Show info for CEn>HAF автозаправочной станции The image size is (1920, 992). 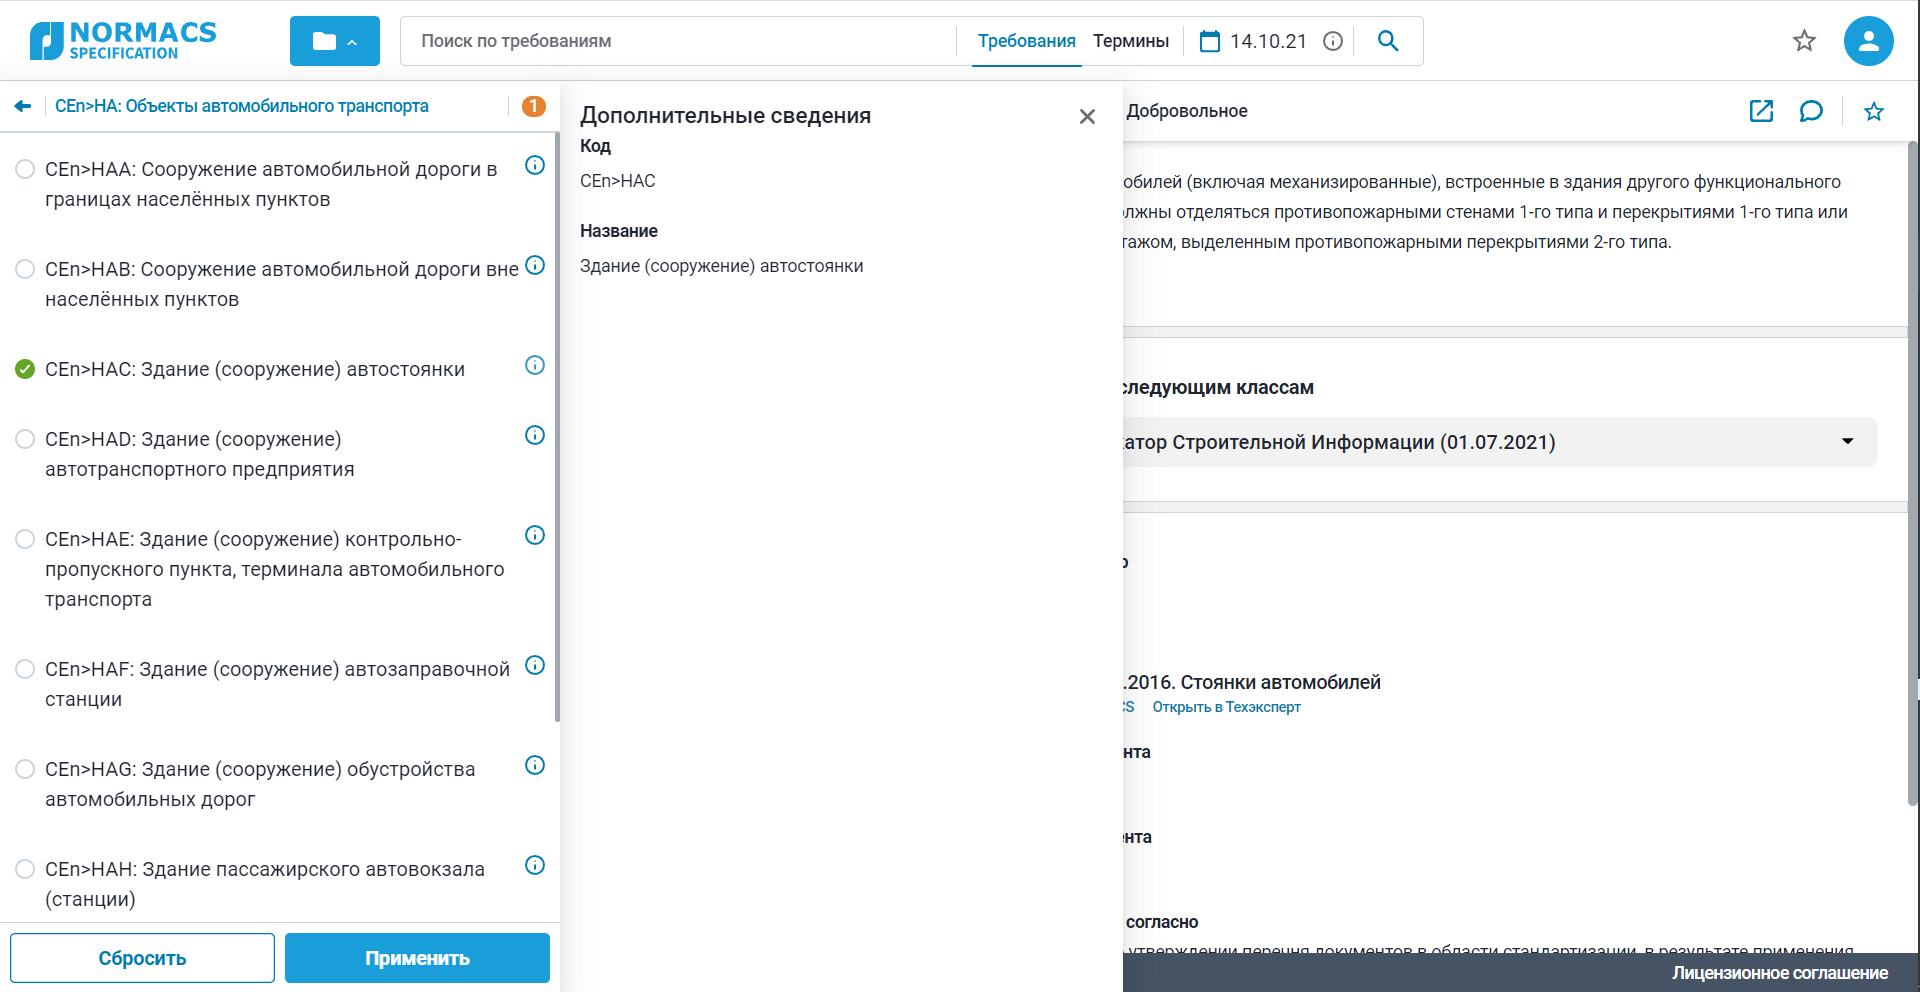pyautogui.click(x=535, y=665)
